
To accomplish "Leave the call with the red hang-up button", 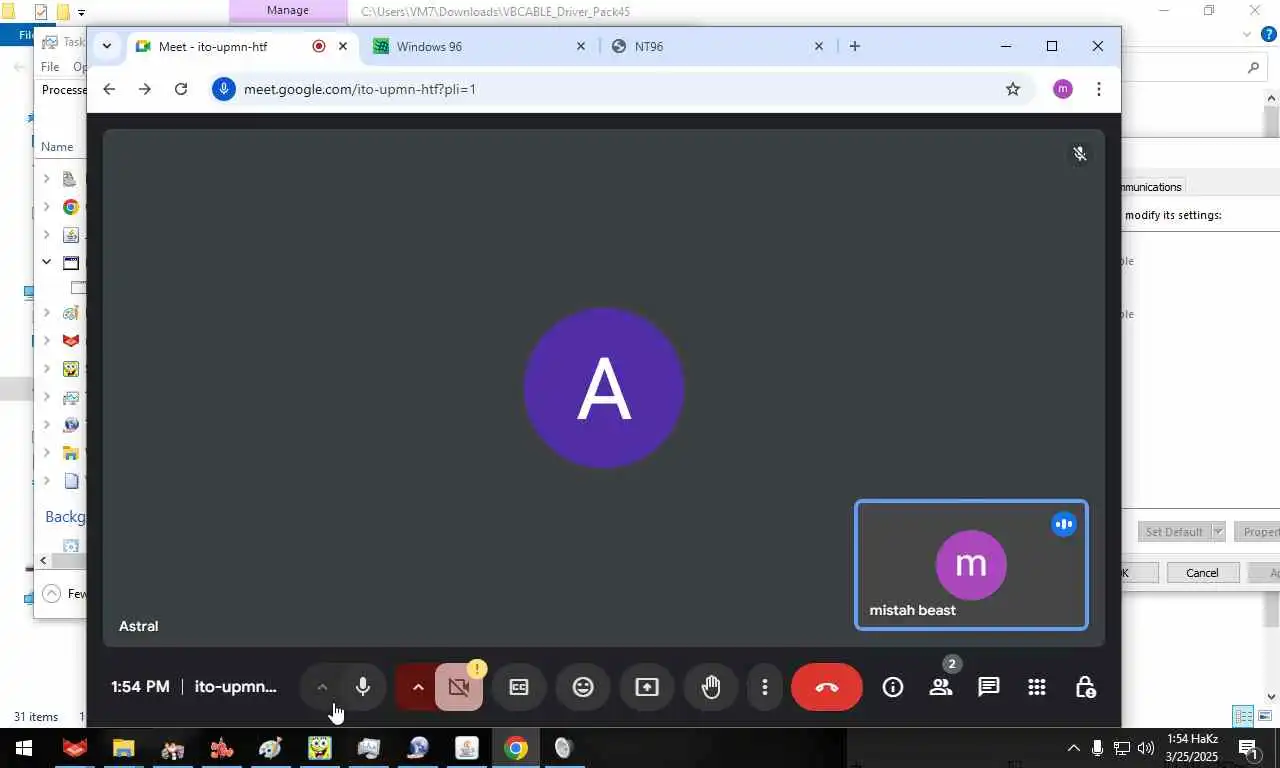I will coord(827,687).
